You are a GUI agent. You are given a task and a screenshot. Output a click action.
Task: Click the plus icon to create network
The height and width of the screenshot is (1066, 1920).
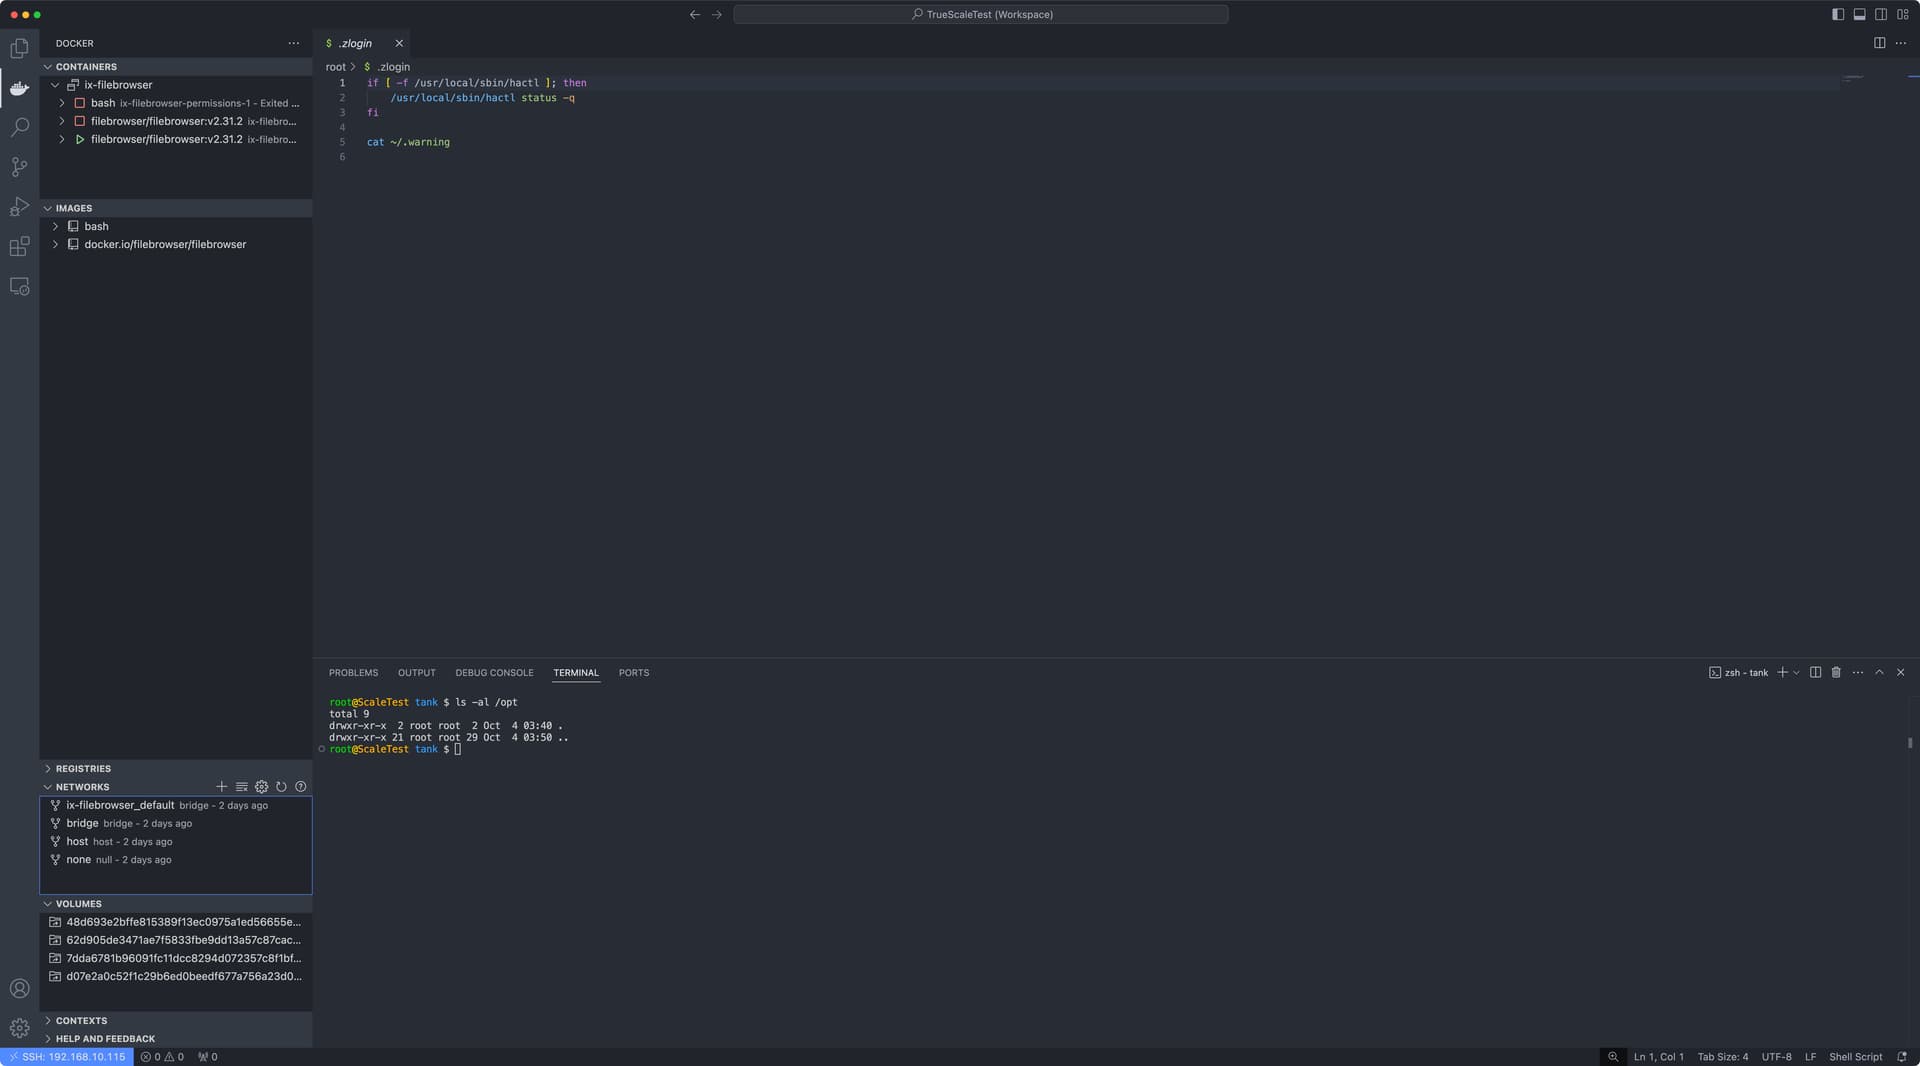[222, 787]
